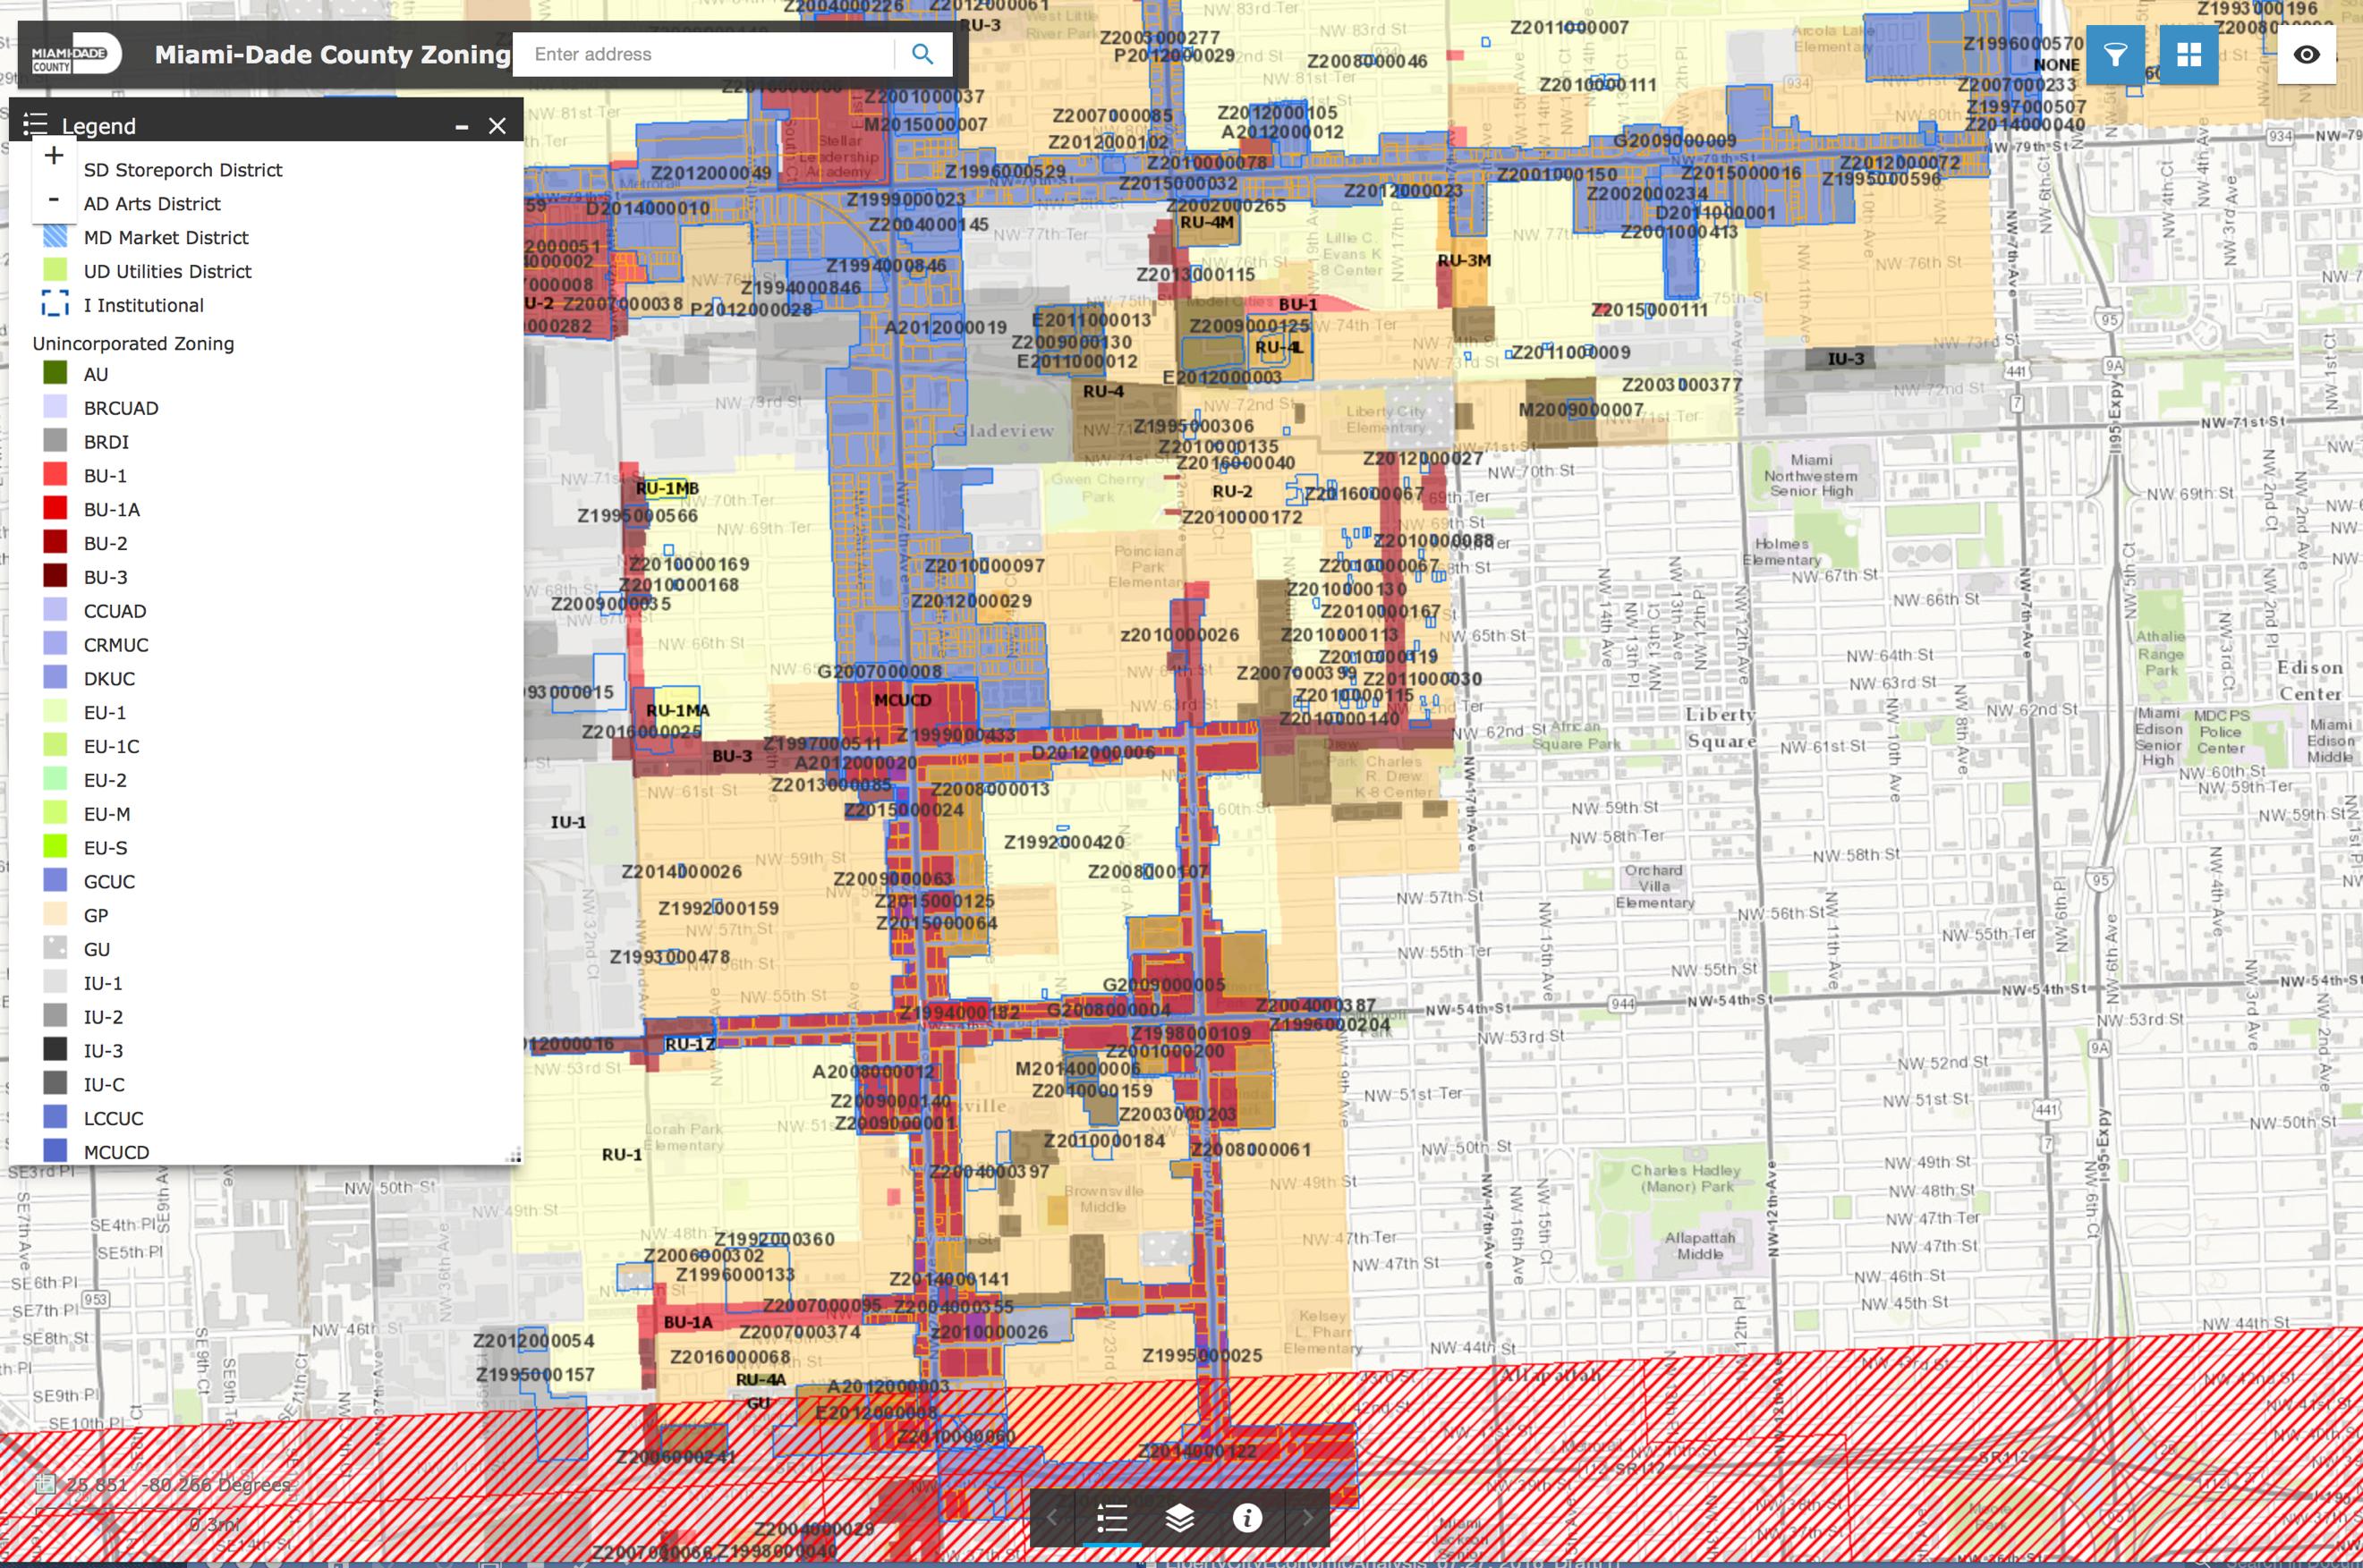
Task: Zoom out with the minus button
Action: pyautogui.click(x=54, y=198)
